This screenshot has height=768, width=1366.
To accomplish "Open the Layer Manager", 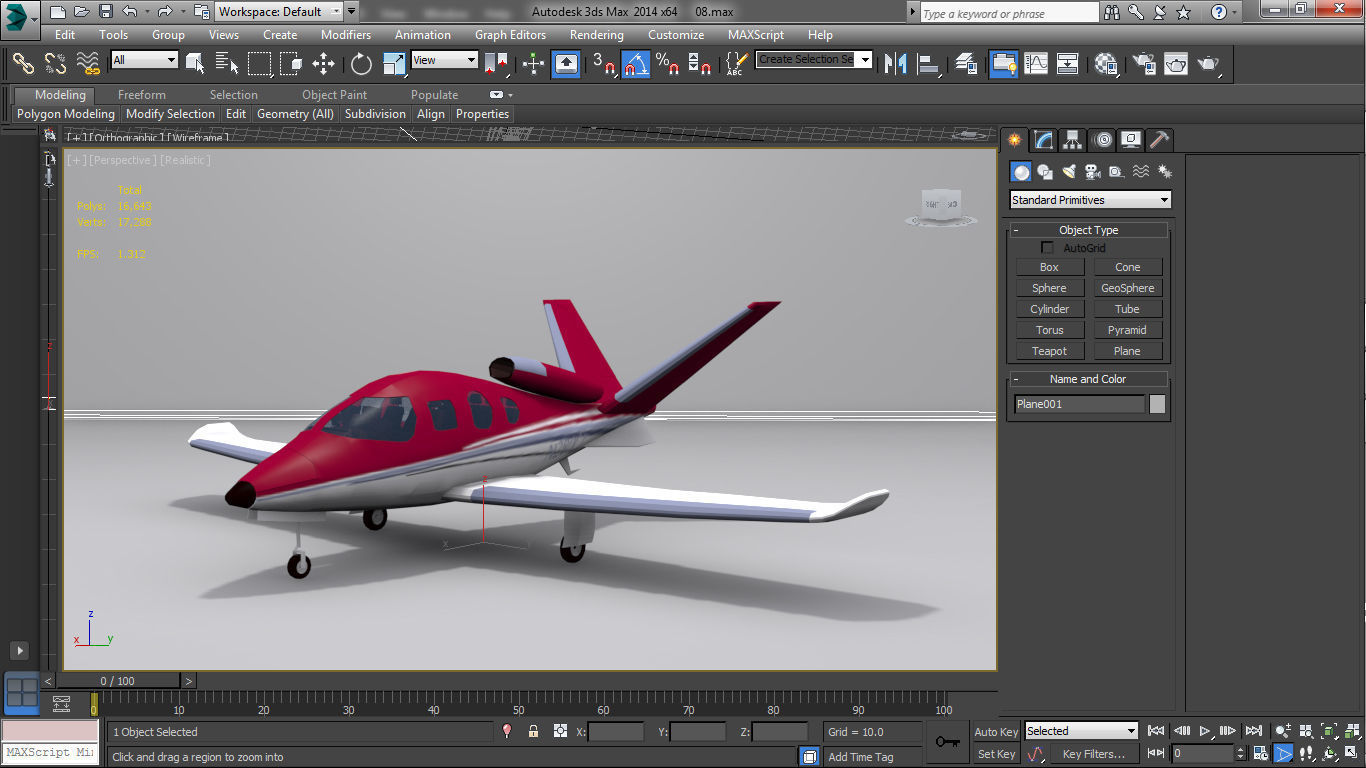I will [966, 64].
